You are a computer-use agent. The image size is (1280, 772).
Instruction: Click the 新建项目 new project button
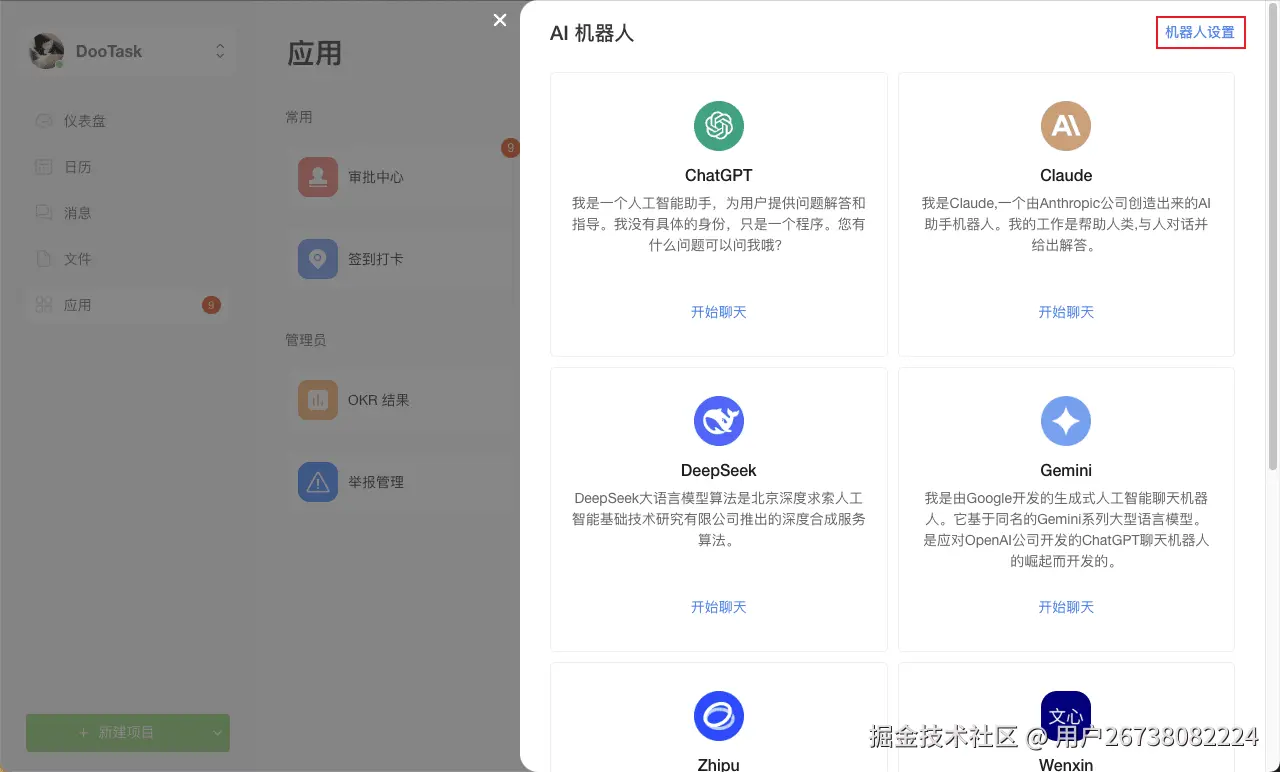pyautogui.click(x=116, y=733)
